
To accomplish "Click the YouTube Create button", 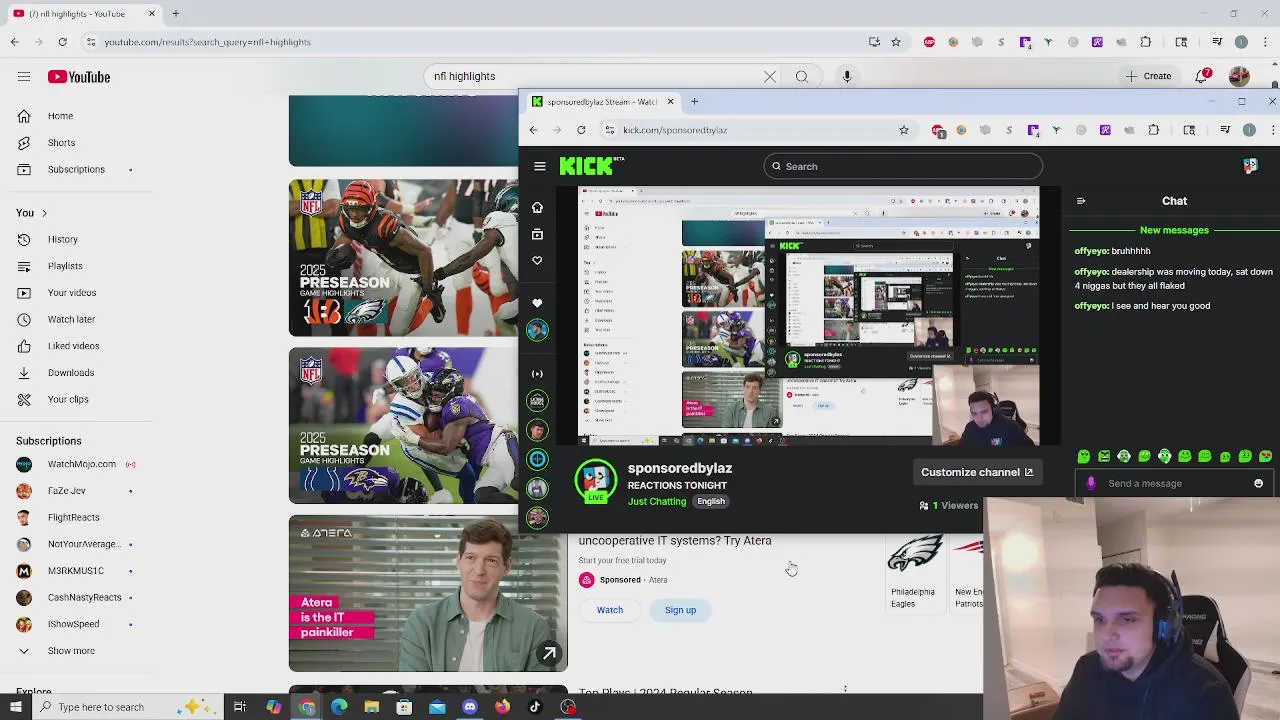I will coord(1148,76).
